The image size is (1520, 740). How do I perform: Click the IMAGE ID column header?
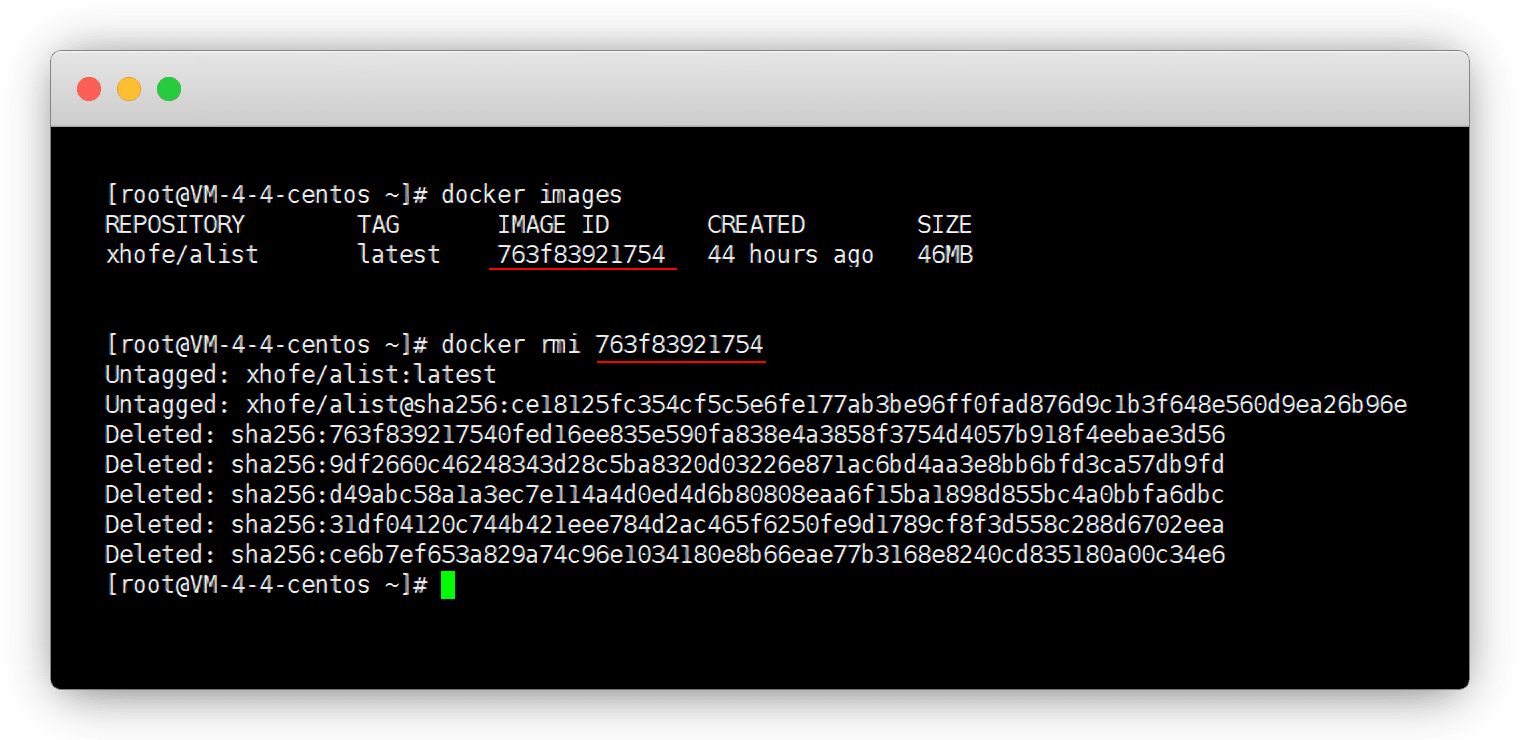(553, 225)
